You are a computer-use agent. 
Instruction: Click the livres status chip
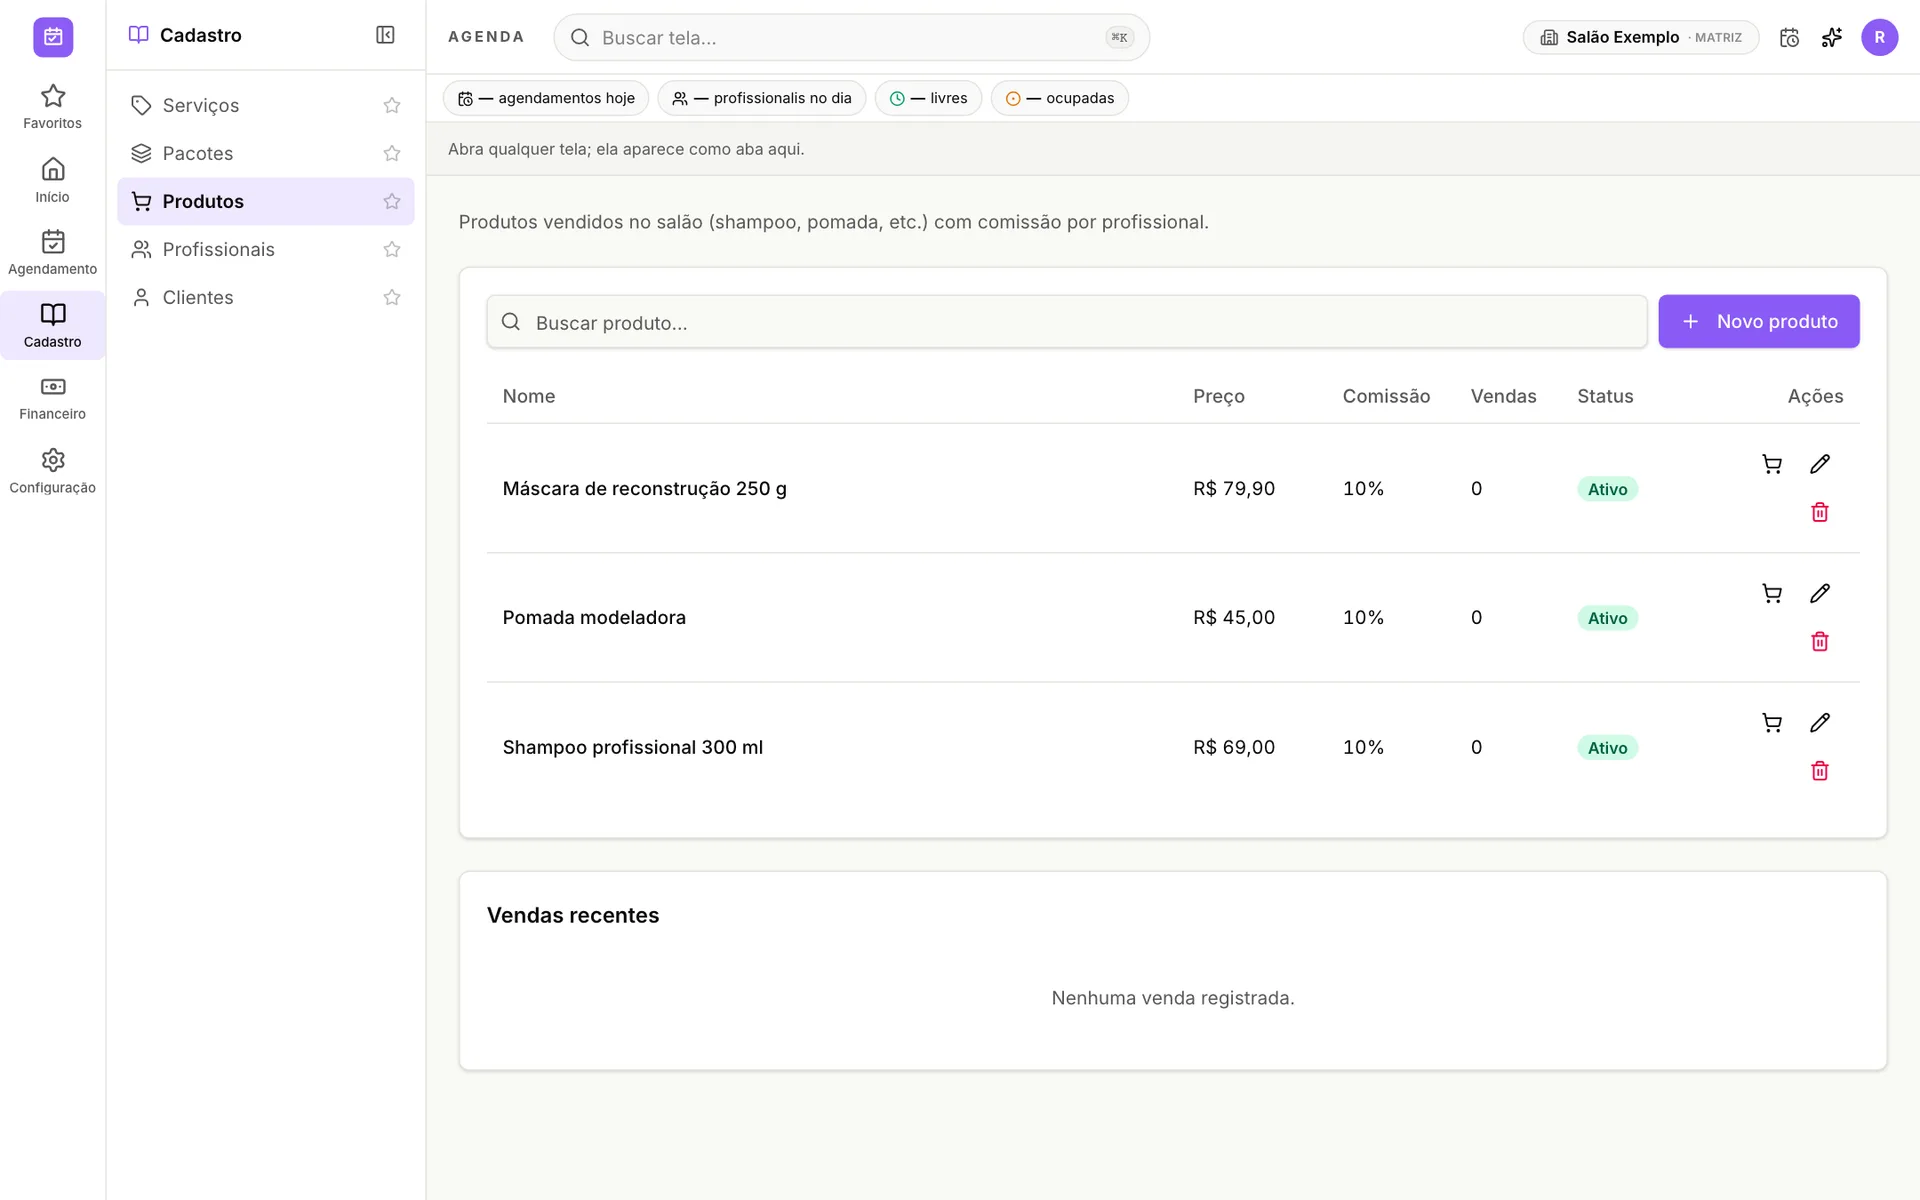(x=928, y=98)
